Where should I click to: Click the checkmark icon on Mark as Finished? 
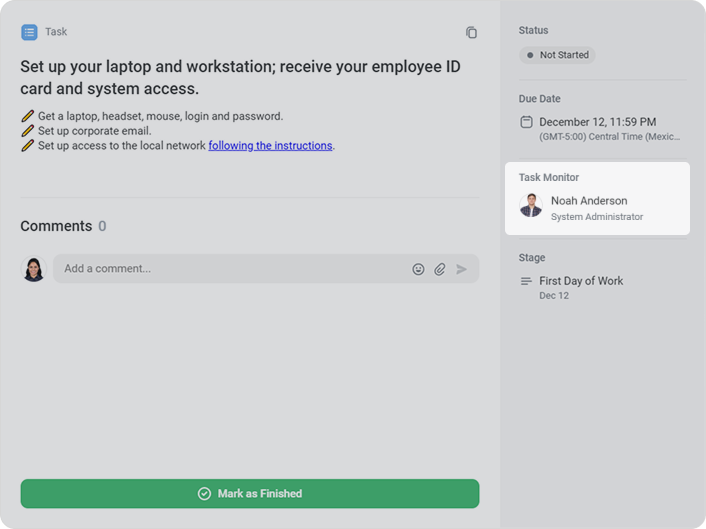coord(204,494)
